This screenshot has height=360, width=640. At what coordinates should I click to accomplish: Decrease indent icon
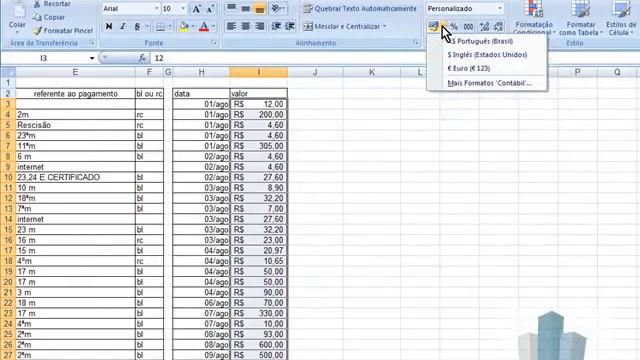(276, 27)
